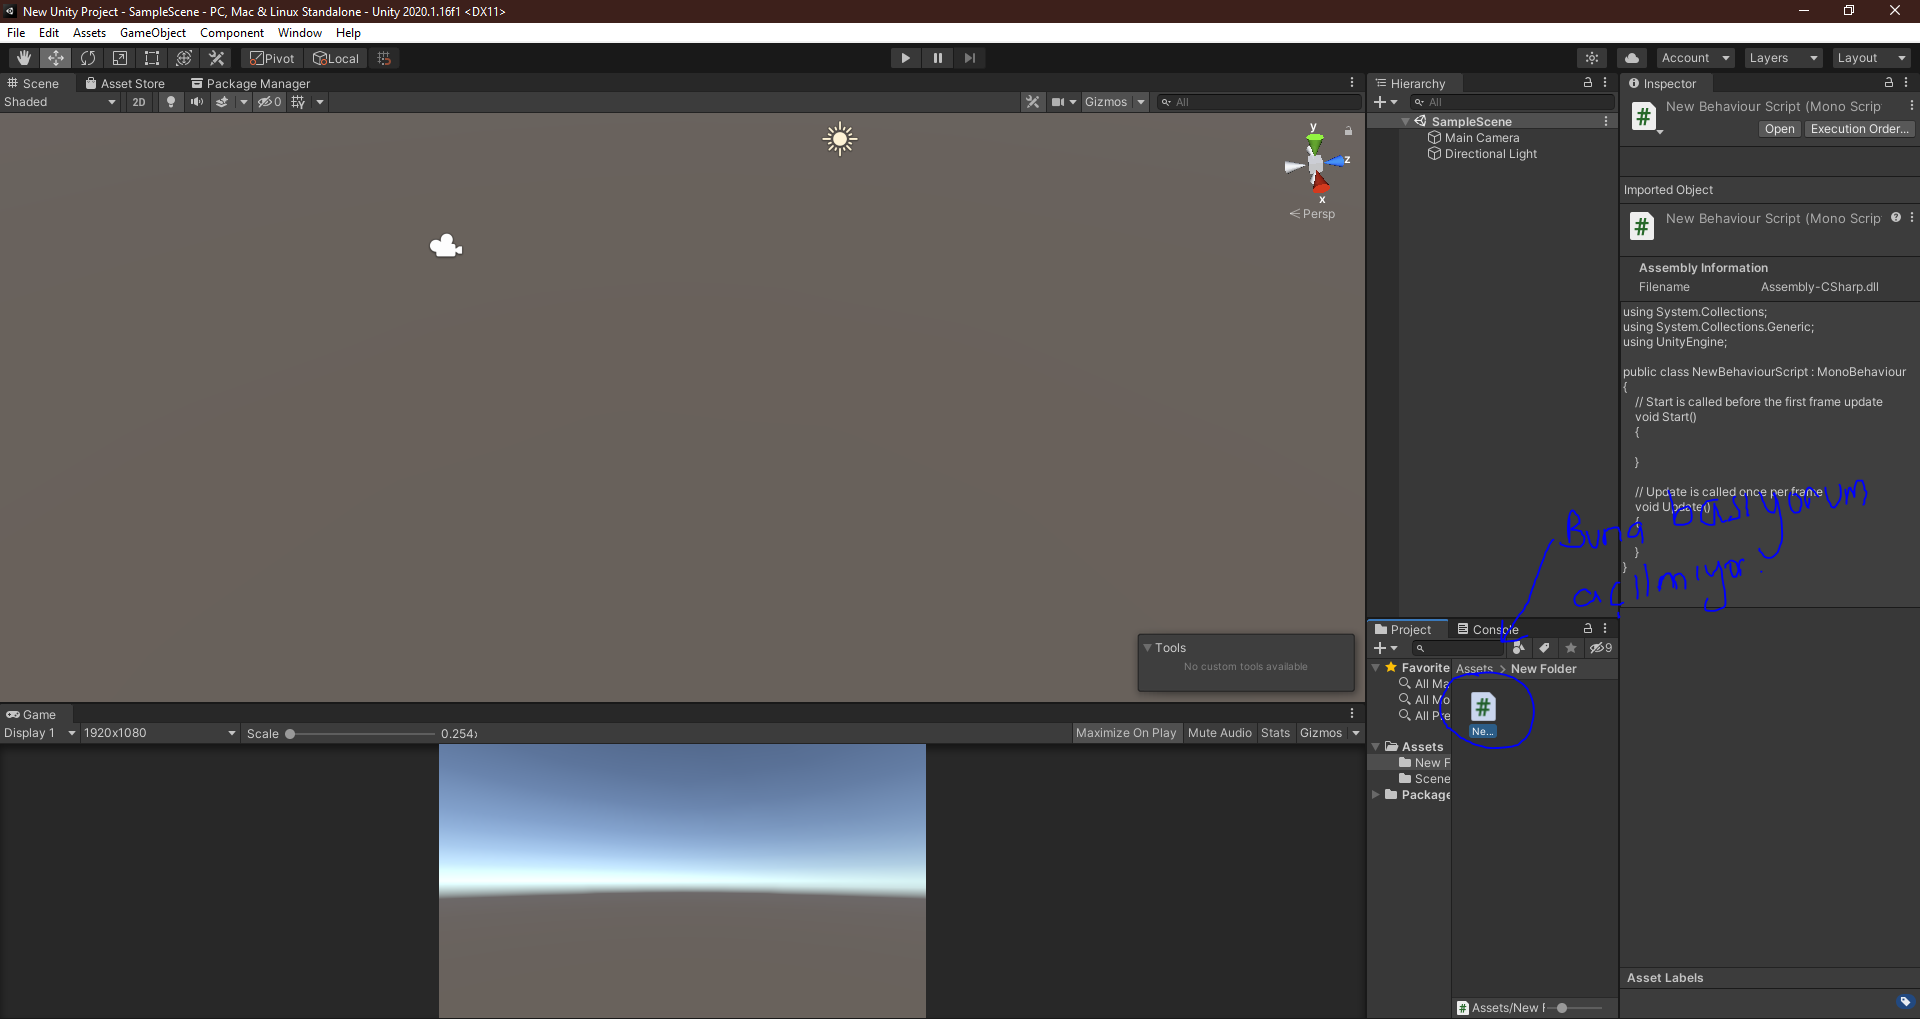Click the scene orientation gizmo cube
This screenshot has width=1920, height=1019.
point(1316,163)
